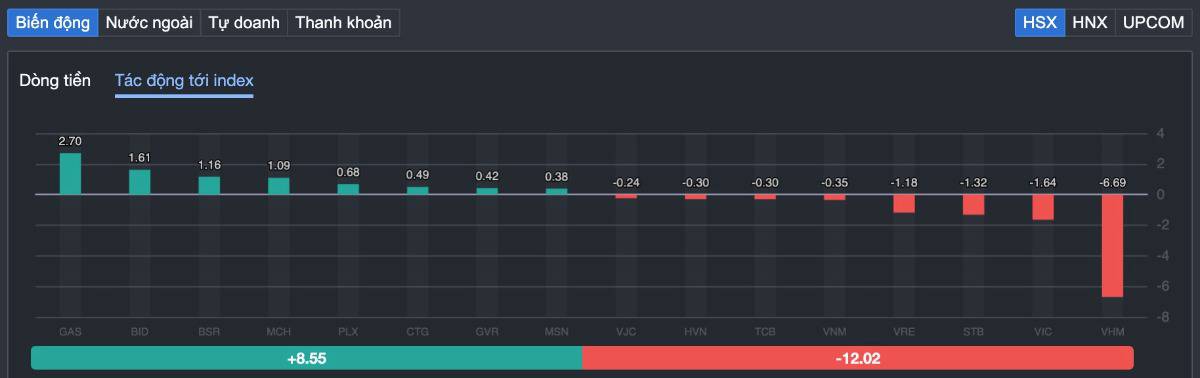The image size is (1200, 378).
Task: Click the VHM ticker label
Action: (x=1112, y=331)
